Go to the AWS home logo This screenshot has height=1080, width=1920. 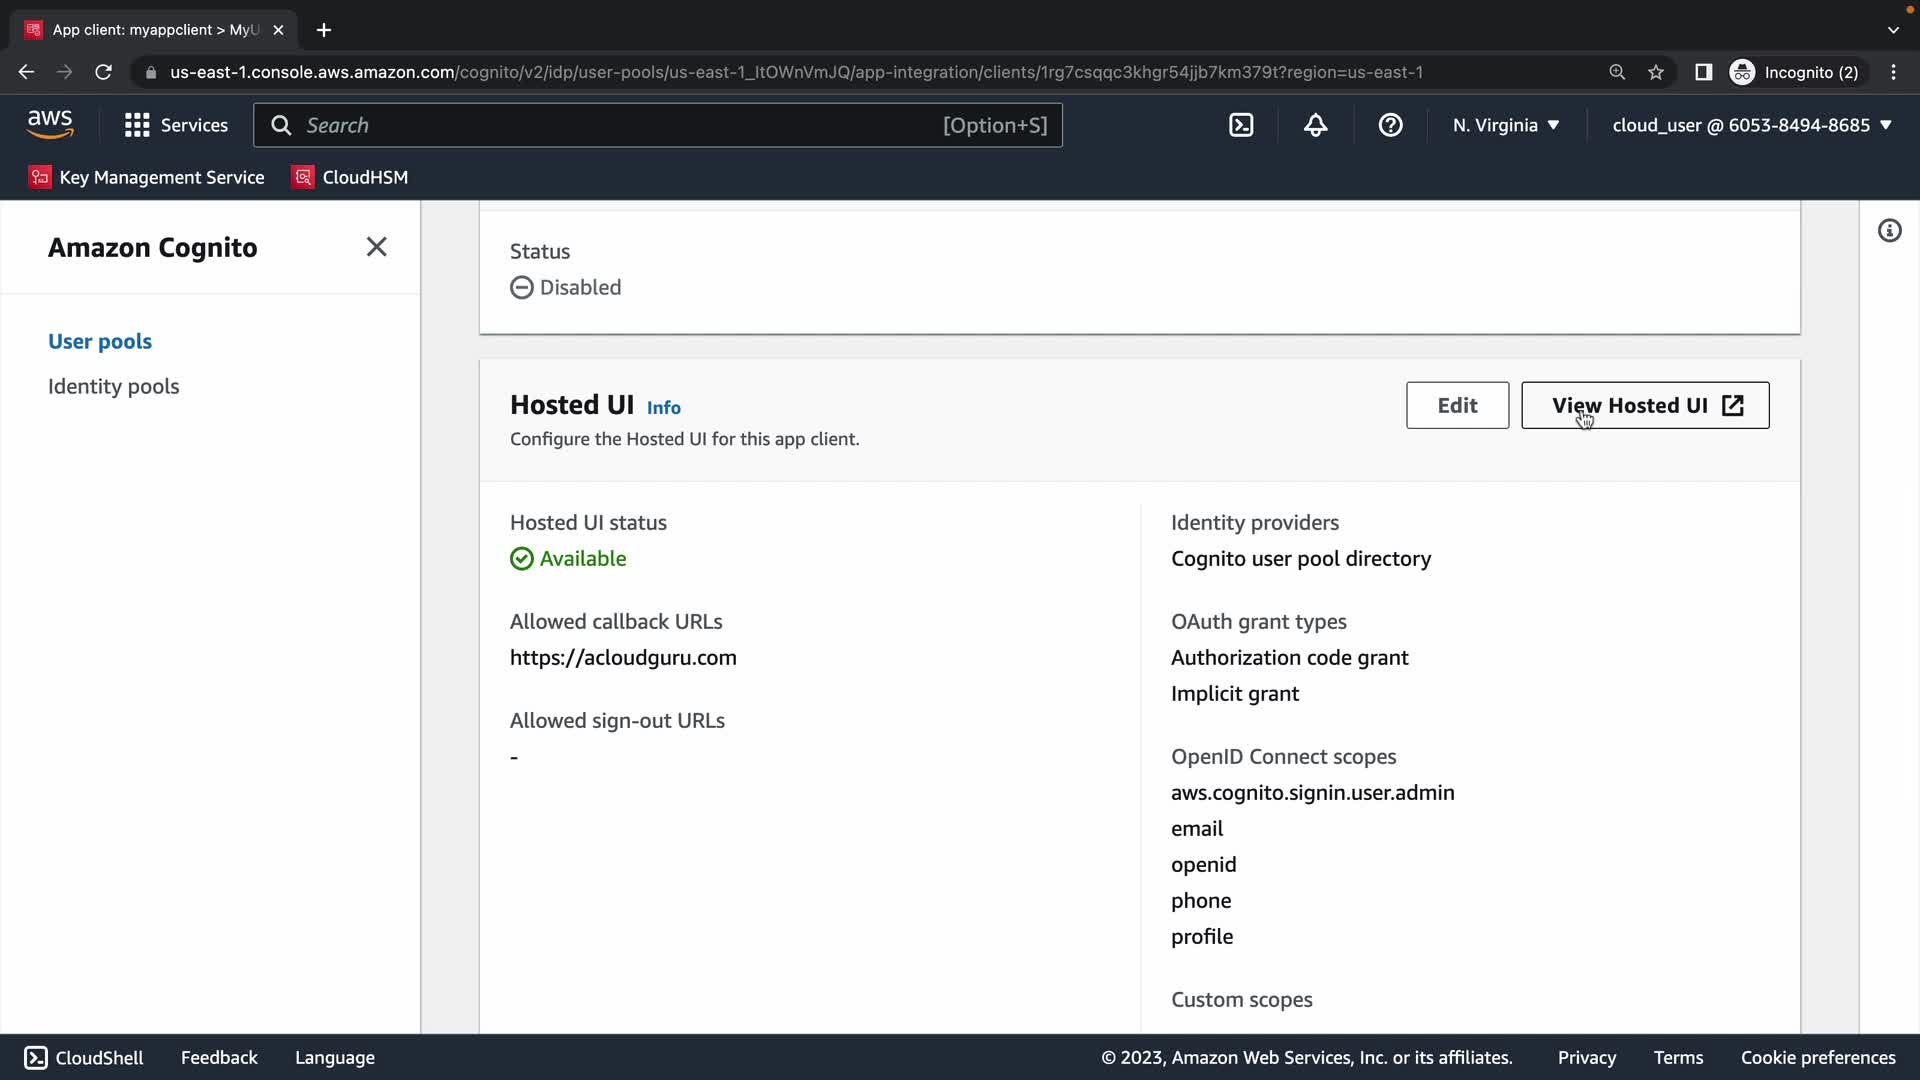(50, 124)
